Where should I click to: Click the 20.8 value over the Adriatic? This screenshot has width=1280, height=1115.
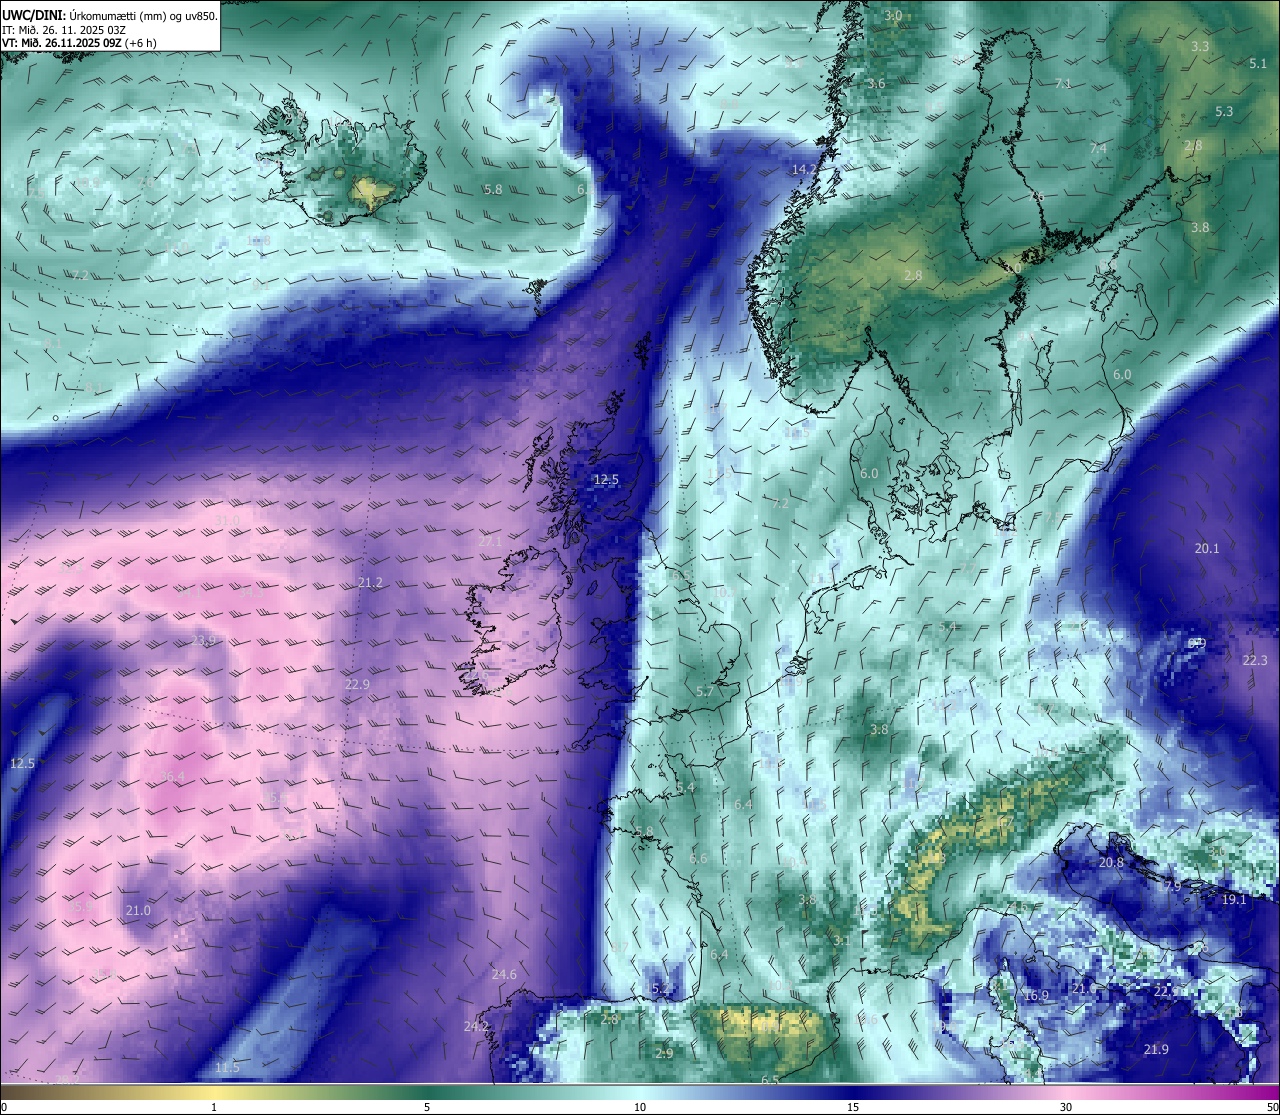point(1111,862)
